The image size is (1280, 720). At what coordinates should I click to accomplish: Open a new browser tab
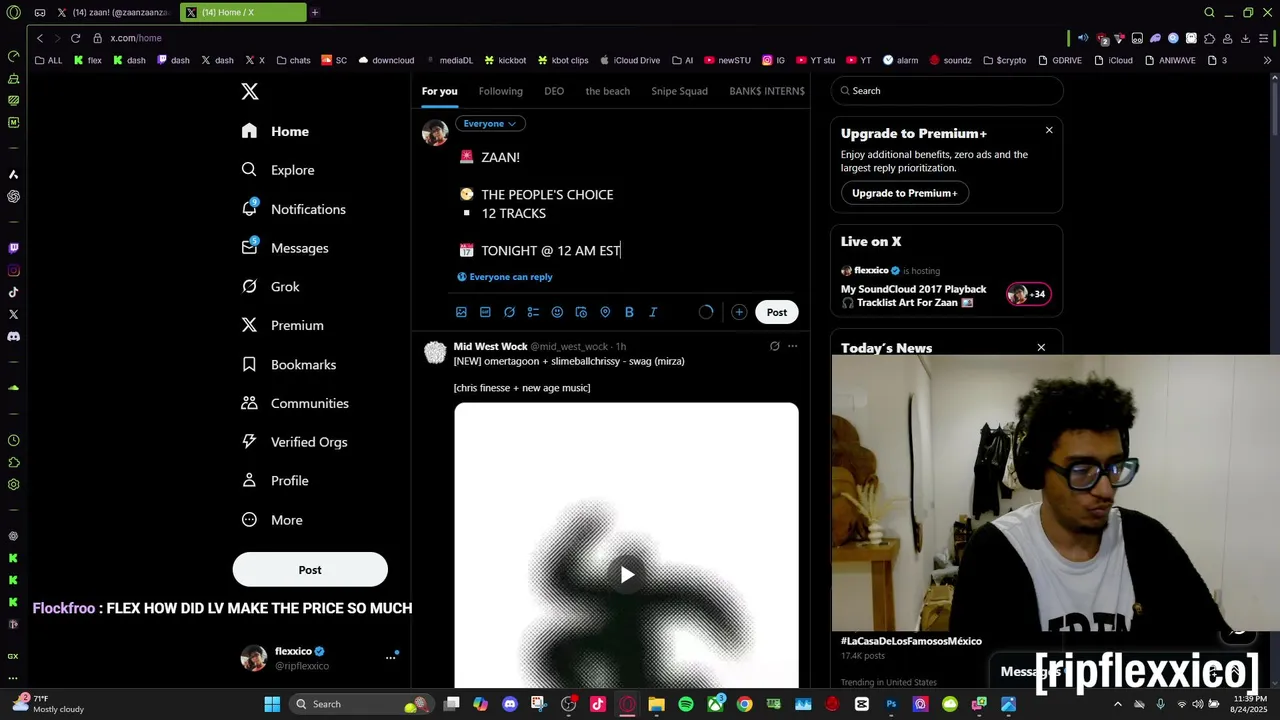[x=315, y=12]
